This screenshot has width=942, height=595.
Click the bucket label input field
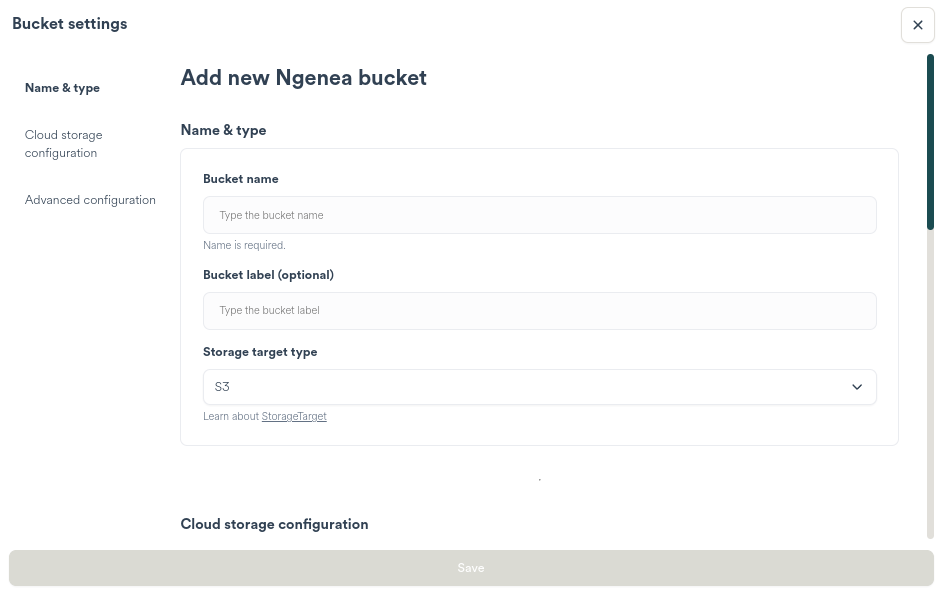point(539,310)
